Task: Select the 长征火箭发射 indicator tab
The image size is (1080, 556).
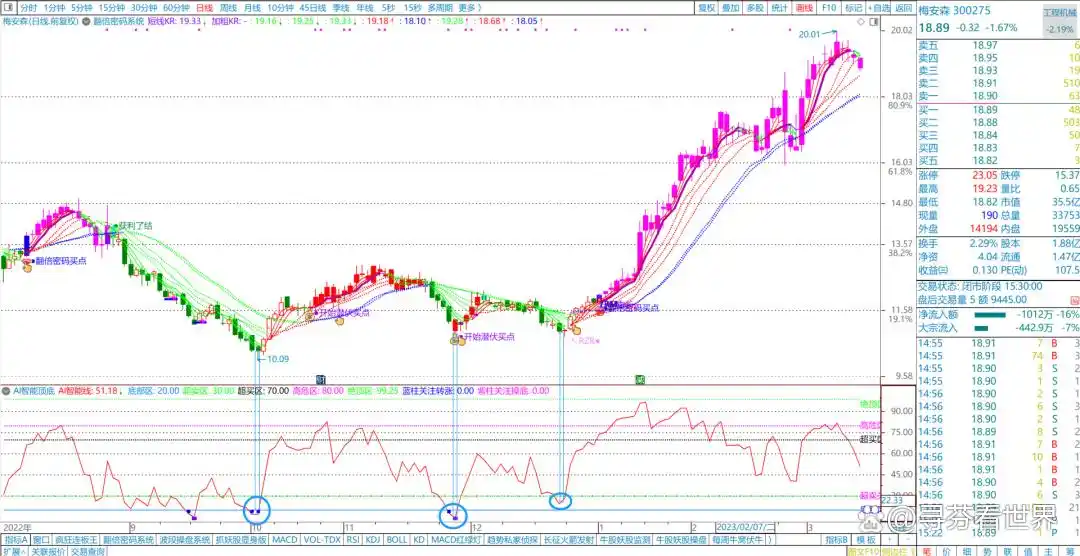Action: [x=570, y=539]
